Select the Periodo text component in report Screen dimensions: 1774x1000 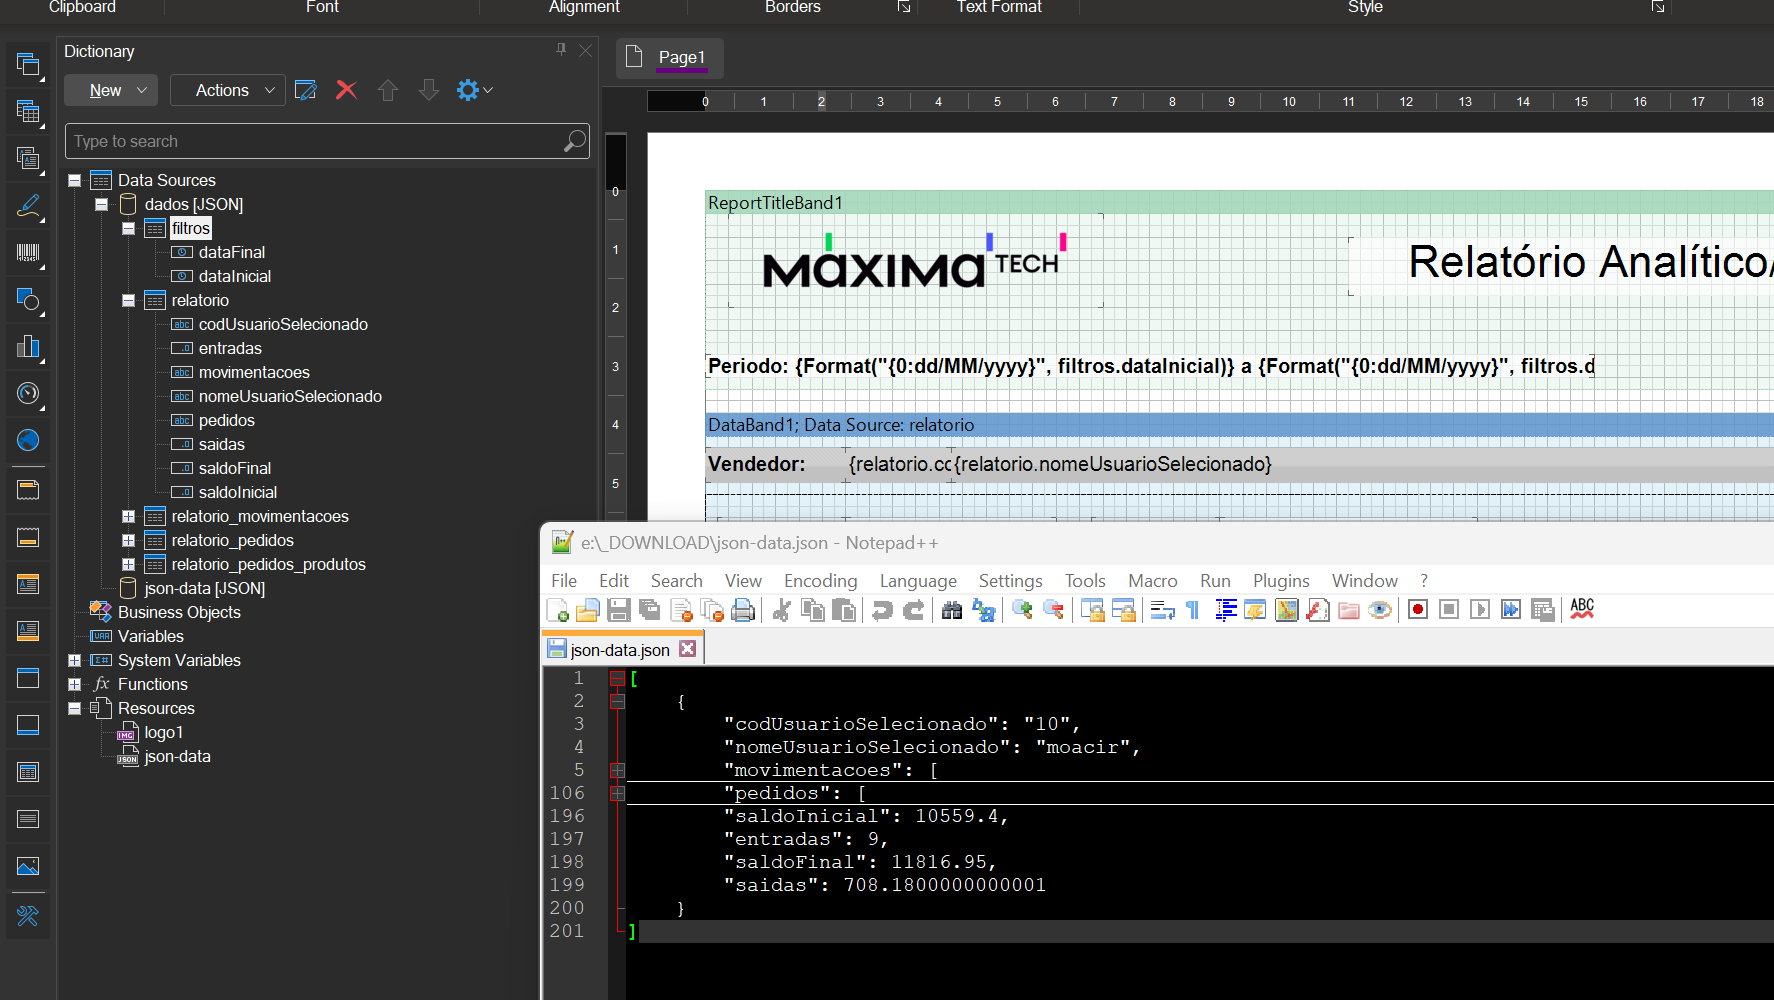coord(1150,366)
